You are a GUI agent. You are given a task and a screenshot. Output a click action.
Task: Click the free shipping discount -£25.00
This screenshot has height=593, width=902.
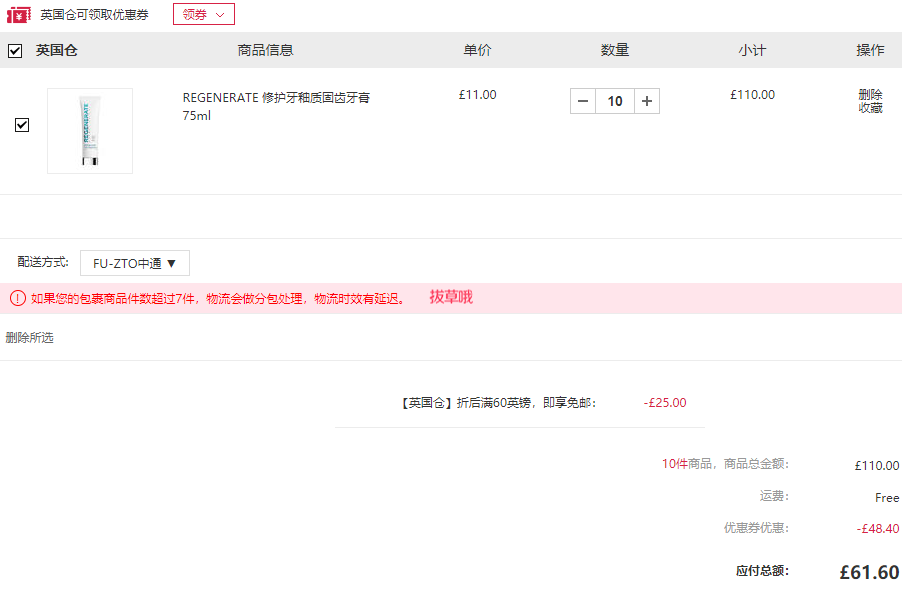point(665,403)
